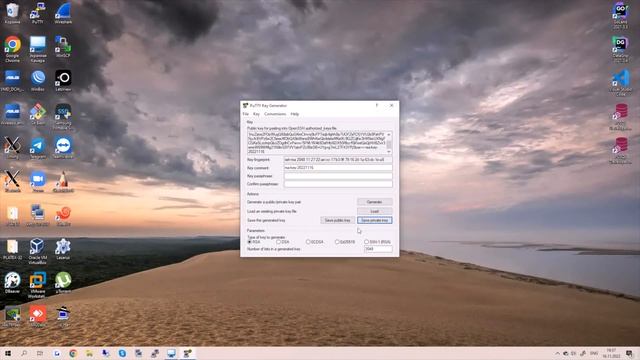Open the Help menu in PuTTYgen
640x360 pixels.
(x=295, y=114)
